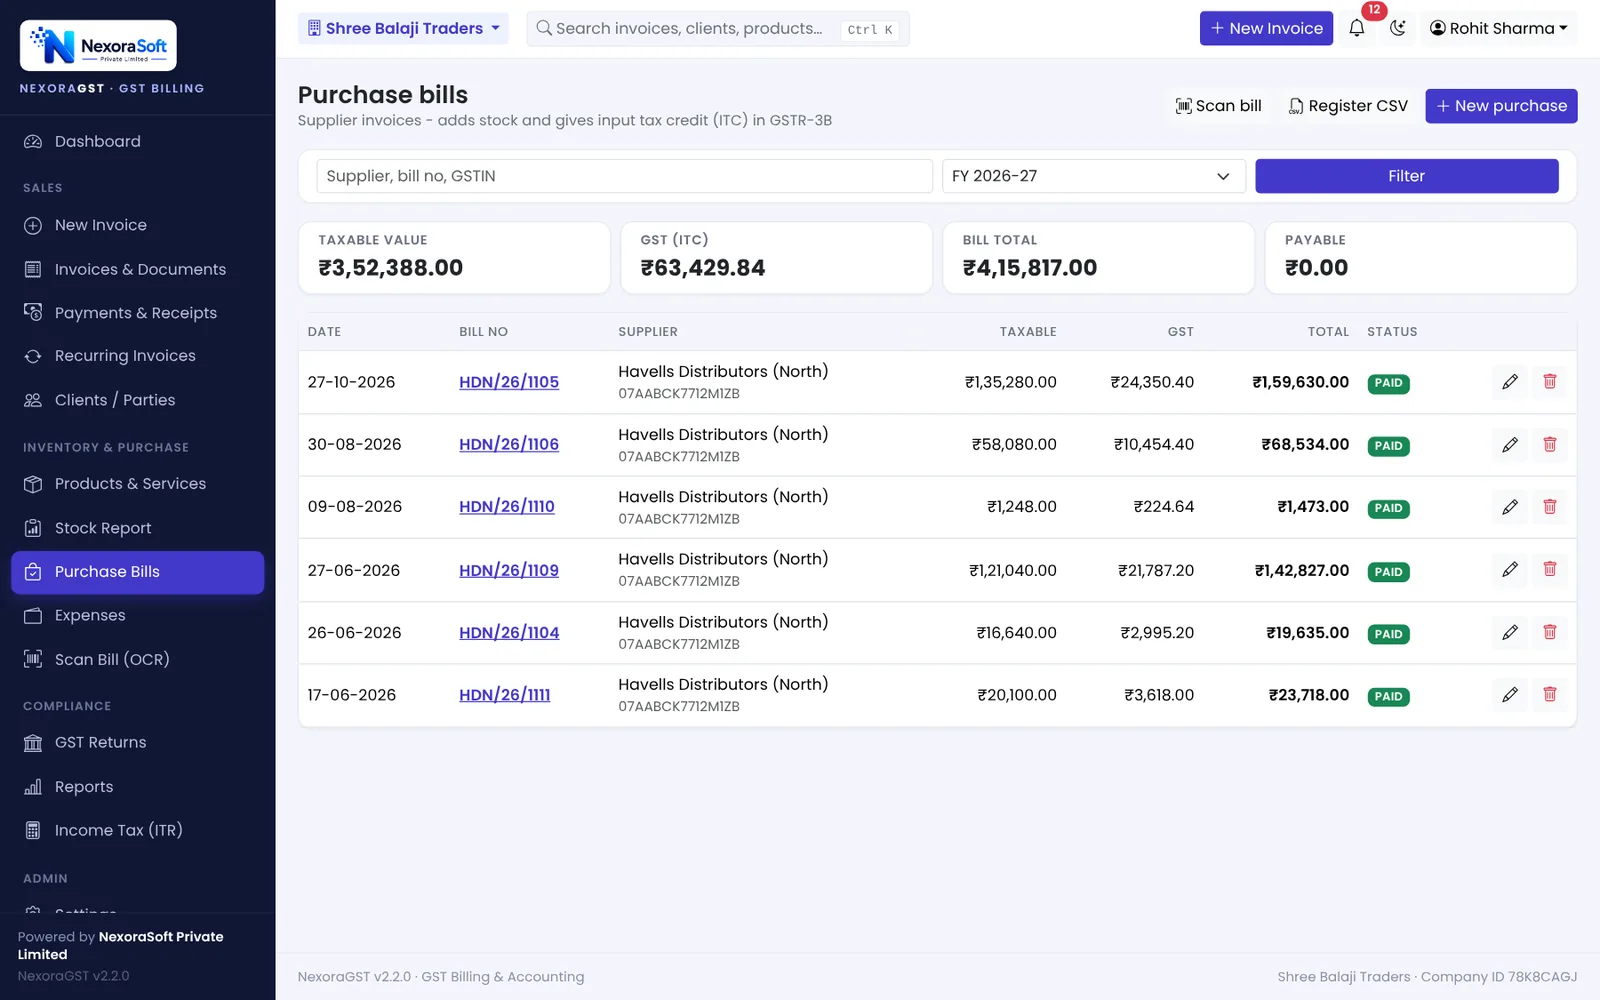Viewport: 1600px width, 1000px height.
Task: Open Clients / Parties sidebar item
Action: click(137, 400)
